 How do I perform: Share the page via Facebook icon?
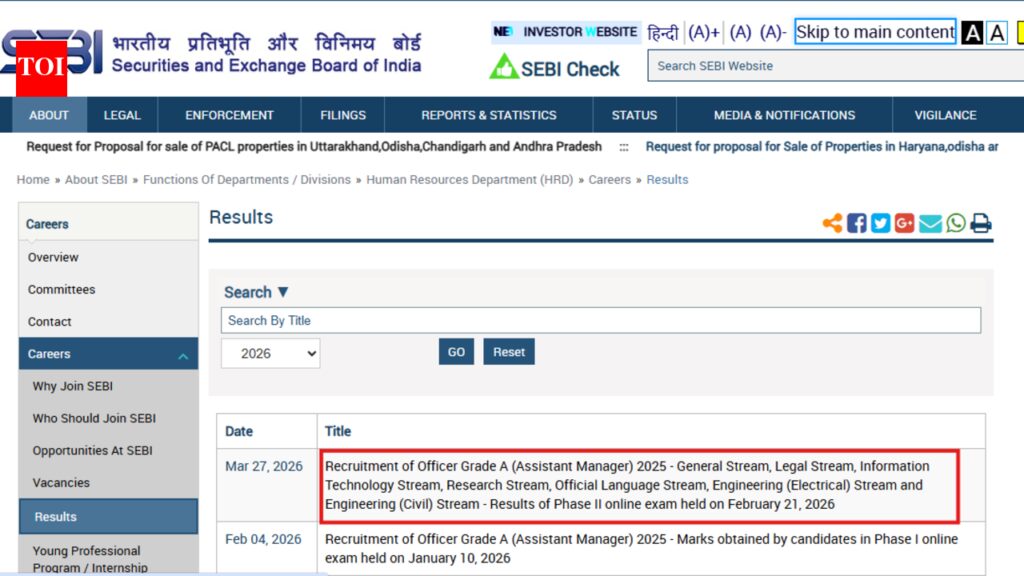(x=857, y=223)
